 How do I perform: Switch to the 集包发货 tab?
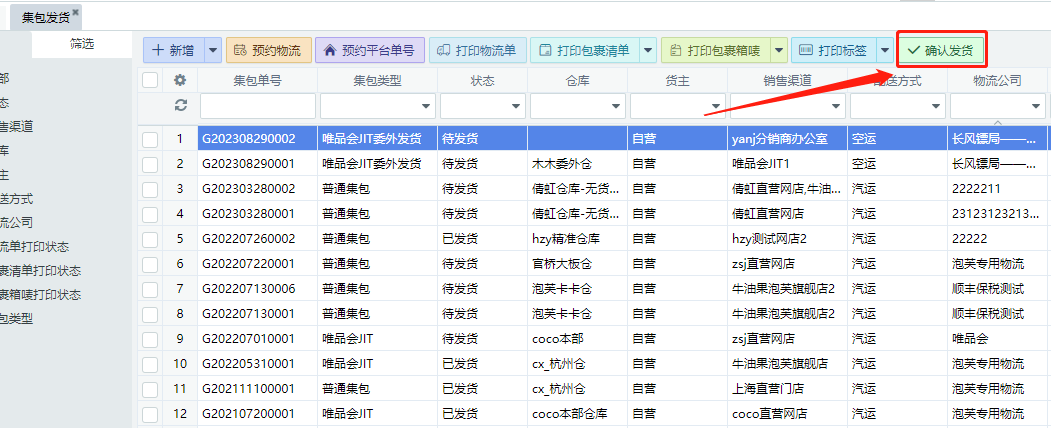44,16
